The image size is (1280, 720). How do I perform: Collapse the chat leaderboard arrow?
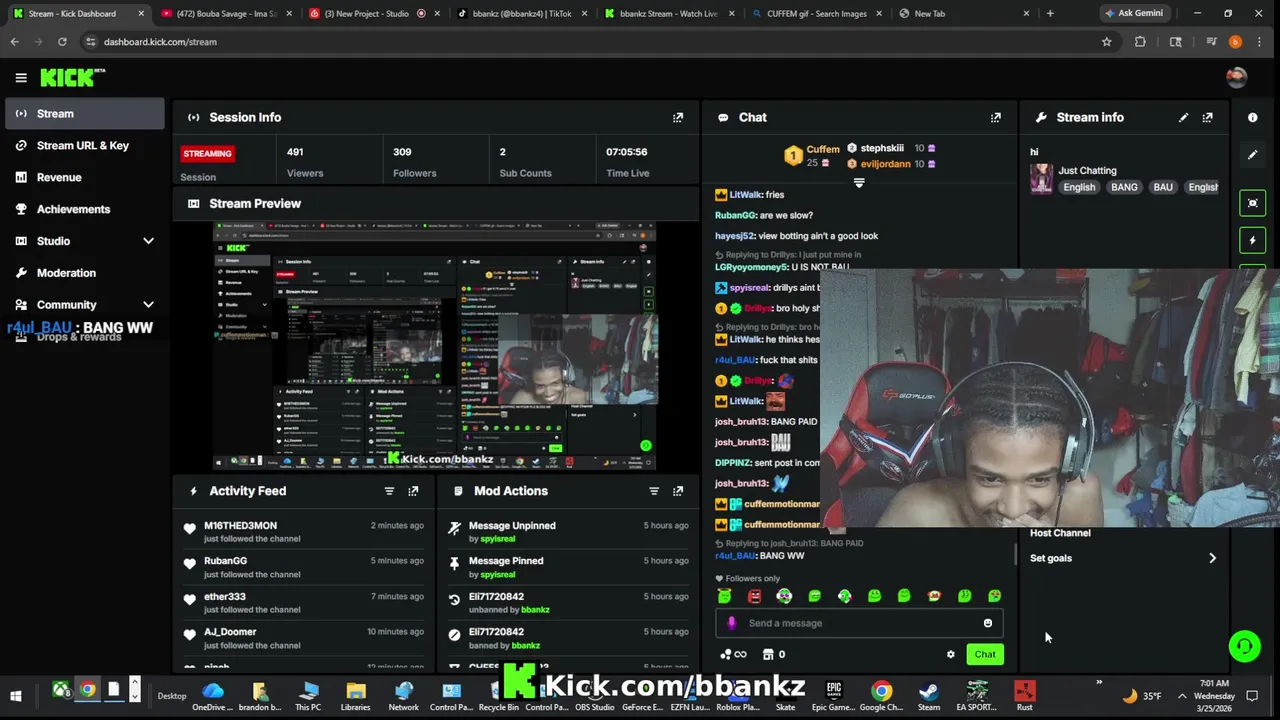click(858, 183)
